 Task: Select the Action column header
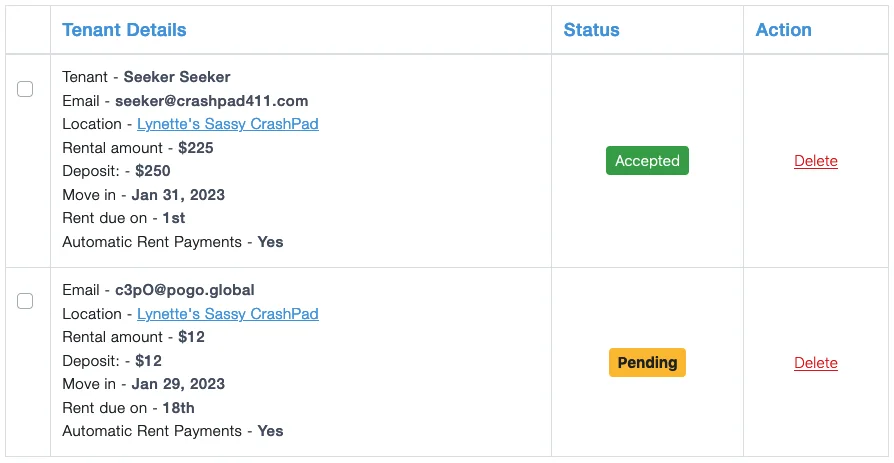click(783, 30)
